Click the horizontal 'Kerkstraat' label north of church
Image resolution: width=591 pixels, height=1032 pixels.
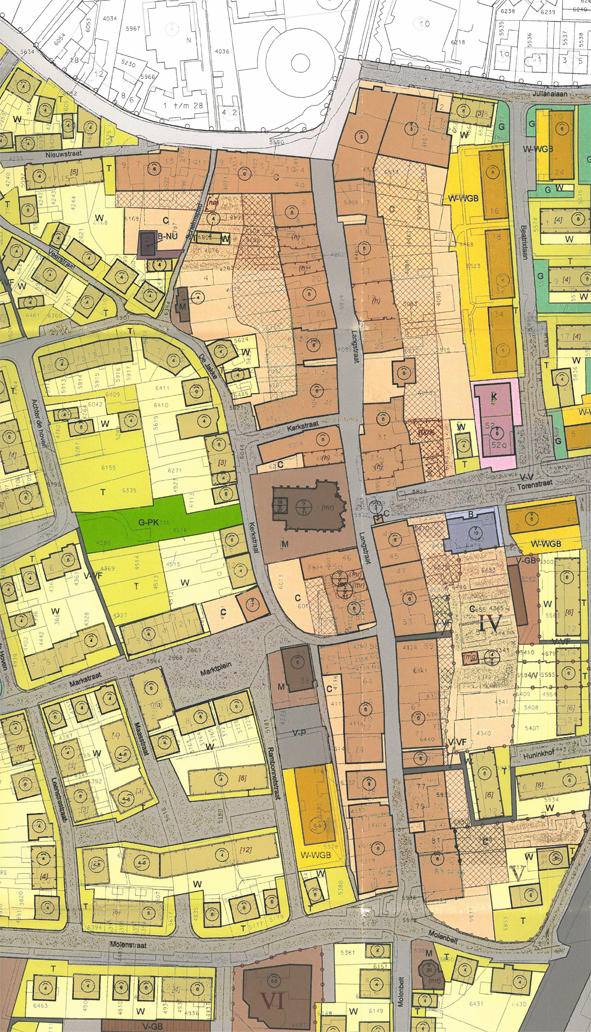coord(303,426)
